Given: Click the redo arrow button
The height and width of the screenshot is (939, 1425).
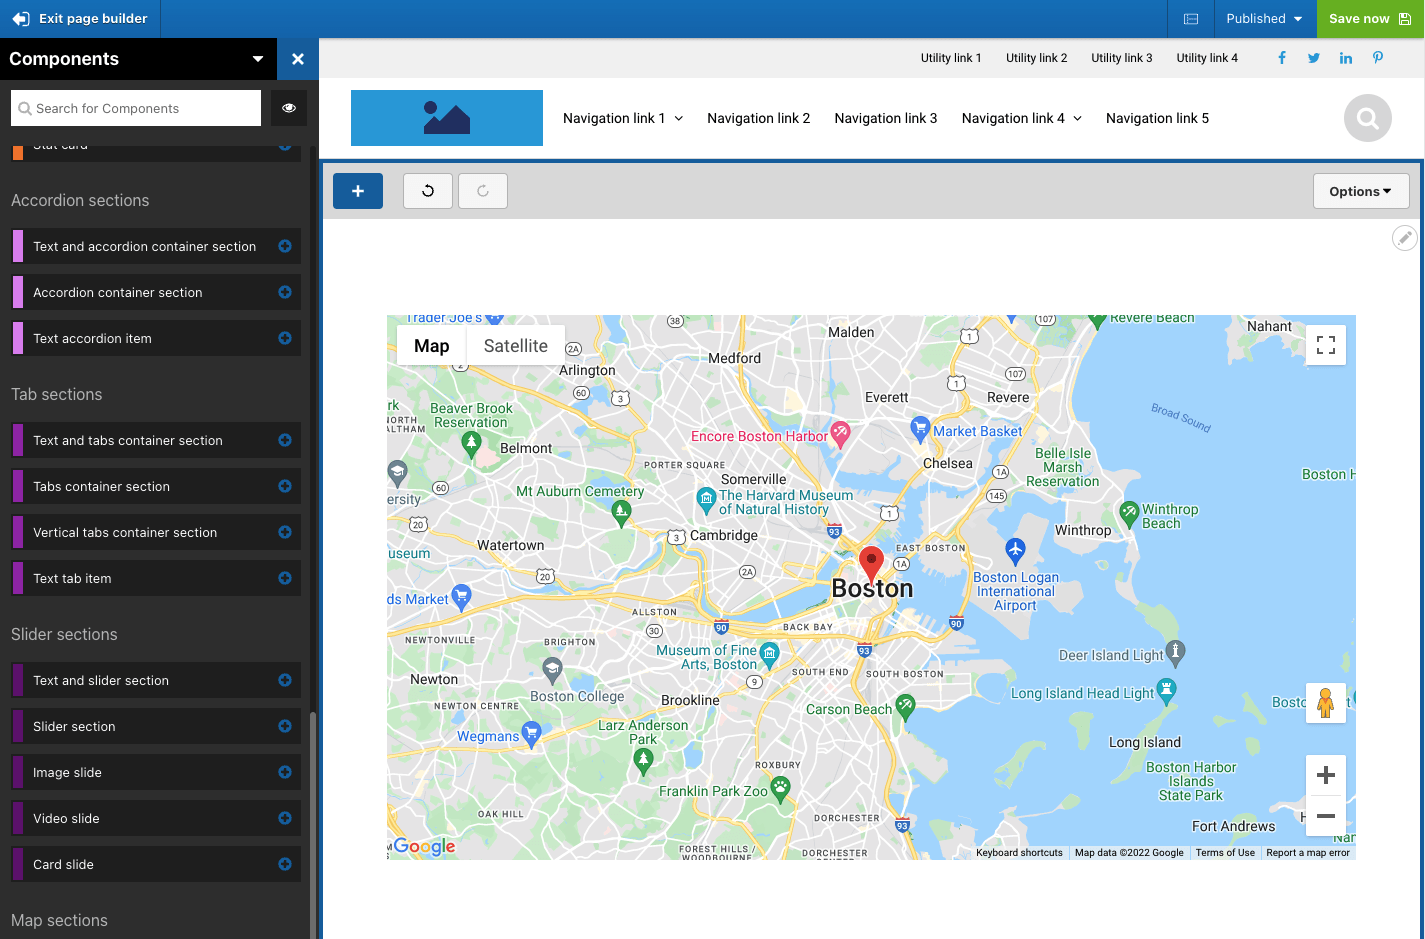Looking at the screenshot, I should [483, 191].
